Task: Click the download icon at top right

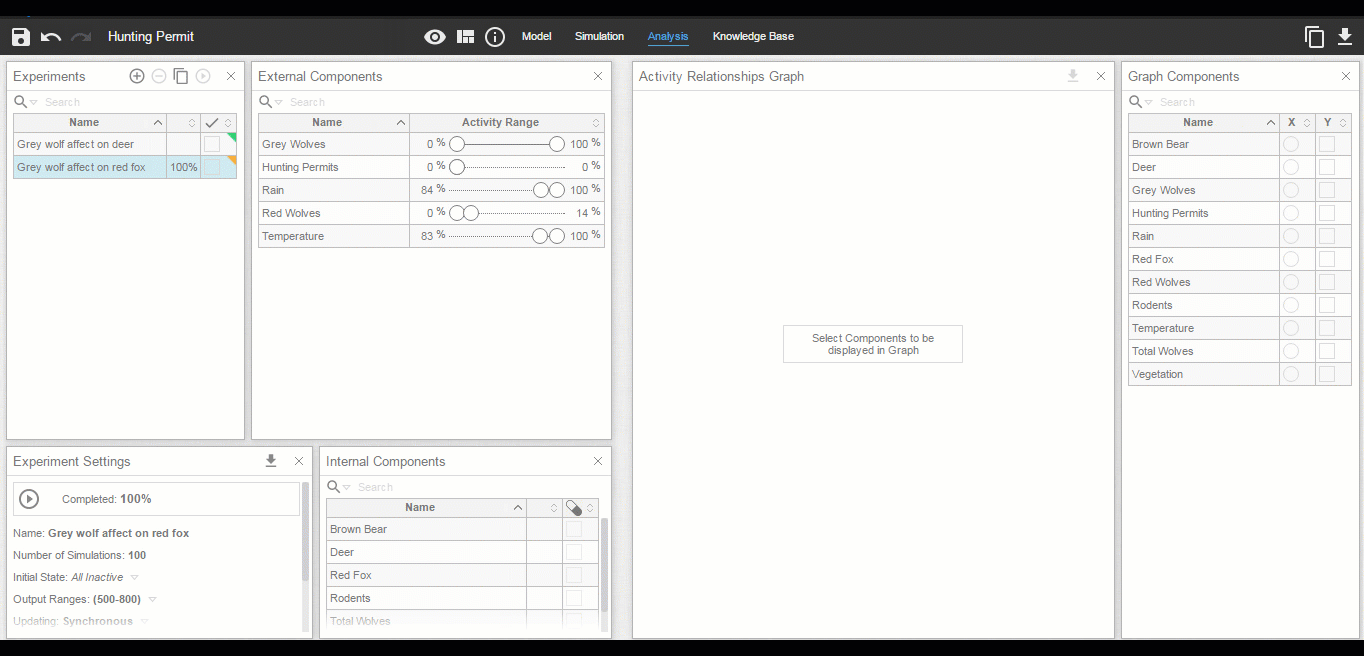Action: 1345,37
